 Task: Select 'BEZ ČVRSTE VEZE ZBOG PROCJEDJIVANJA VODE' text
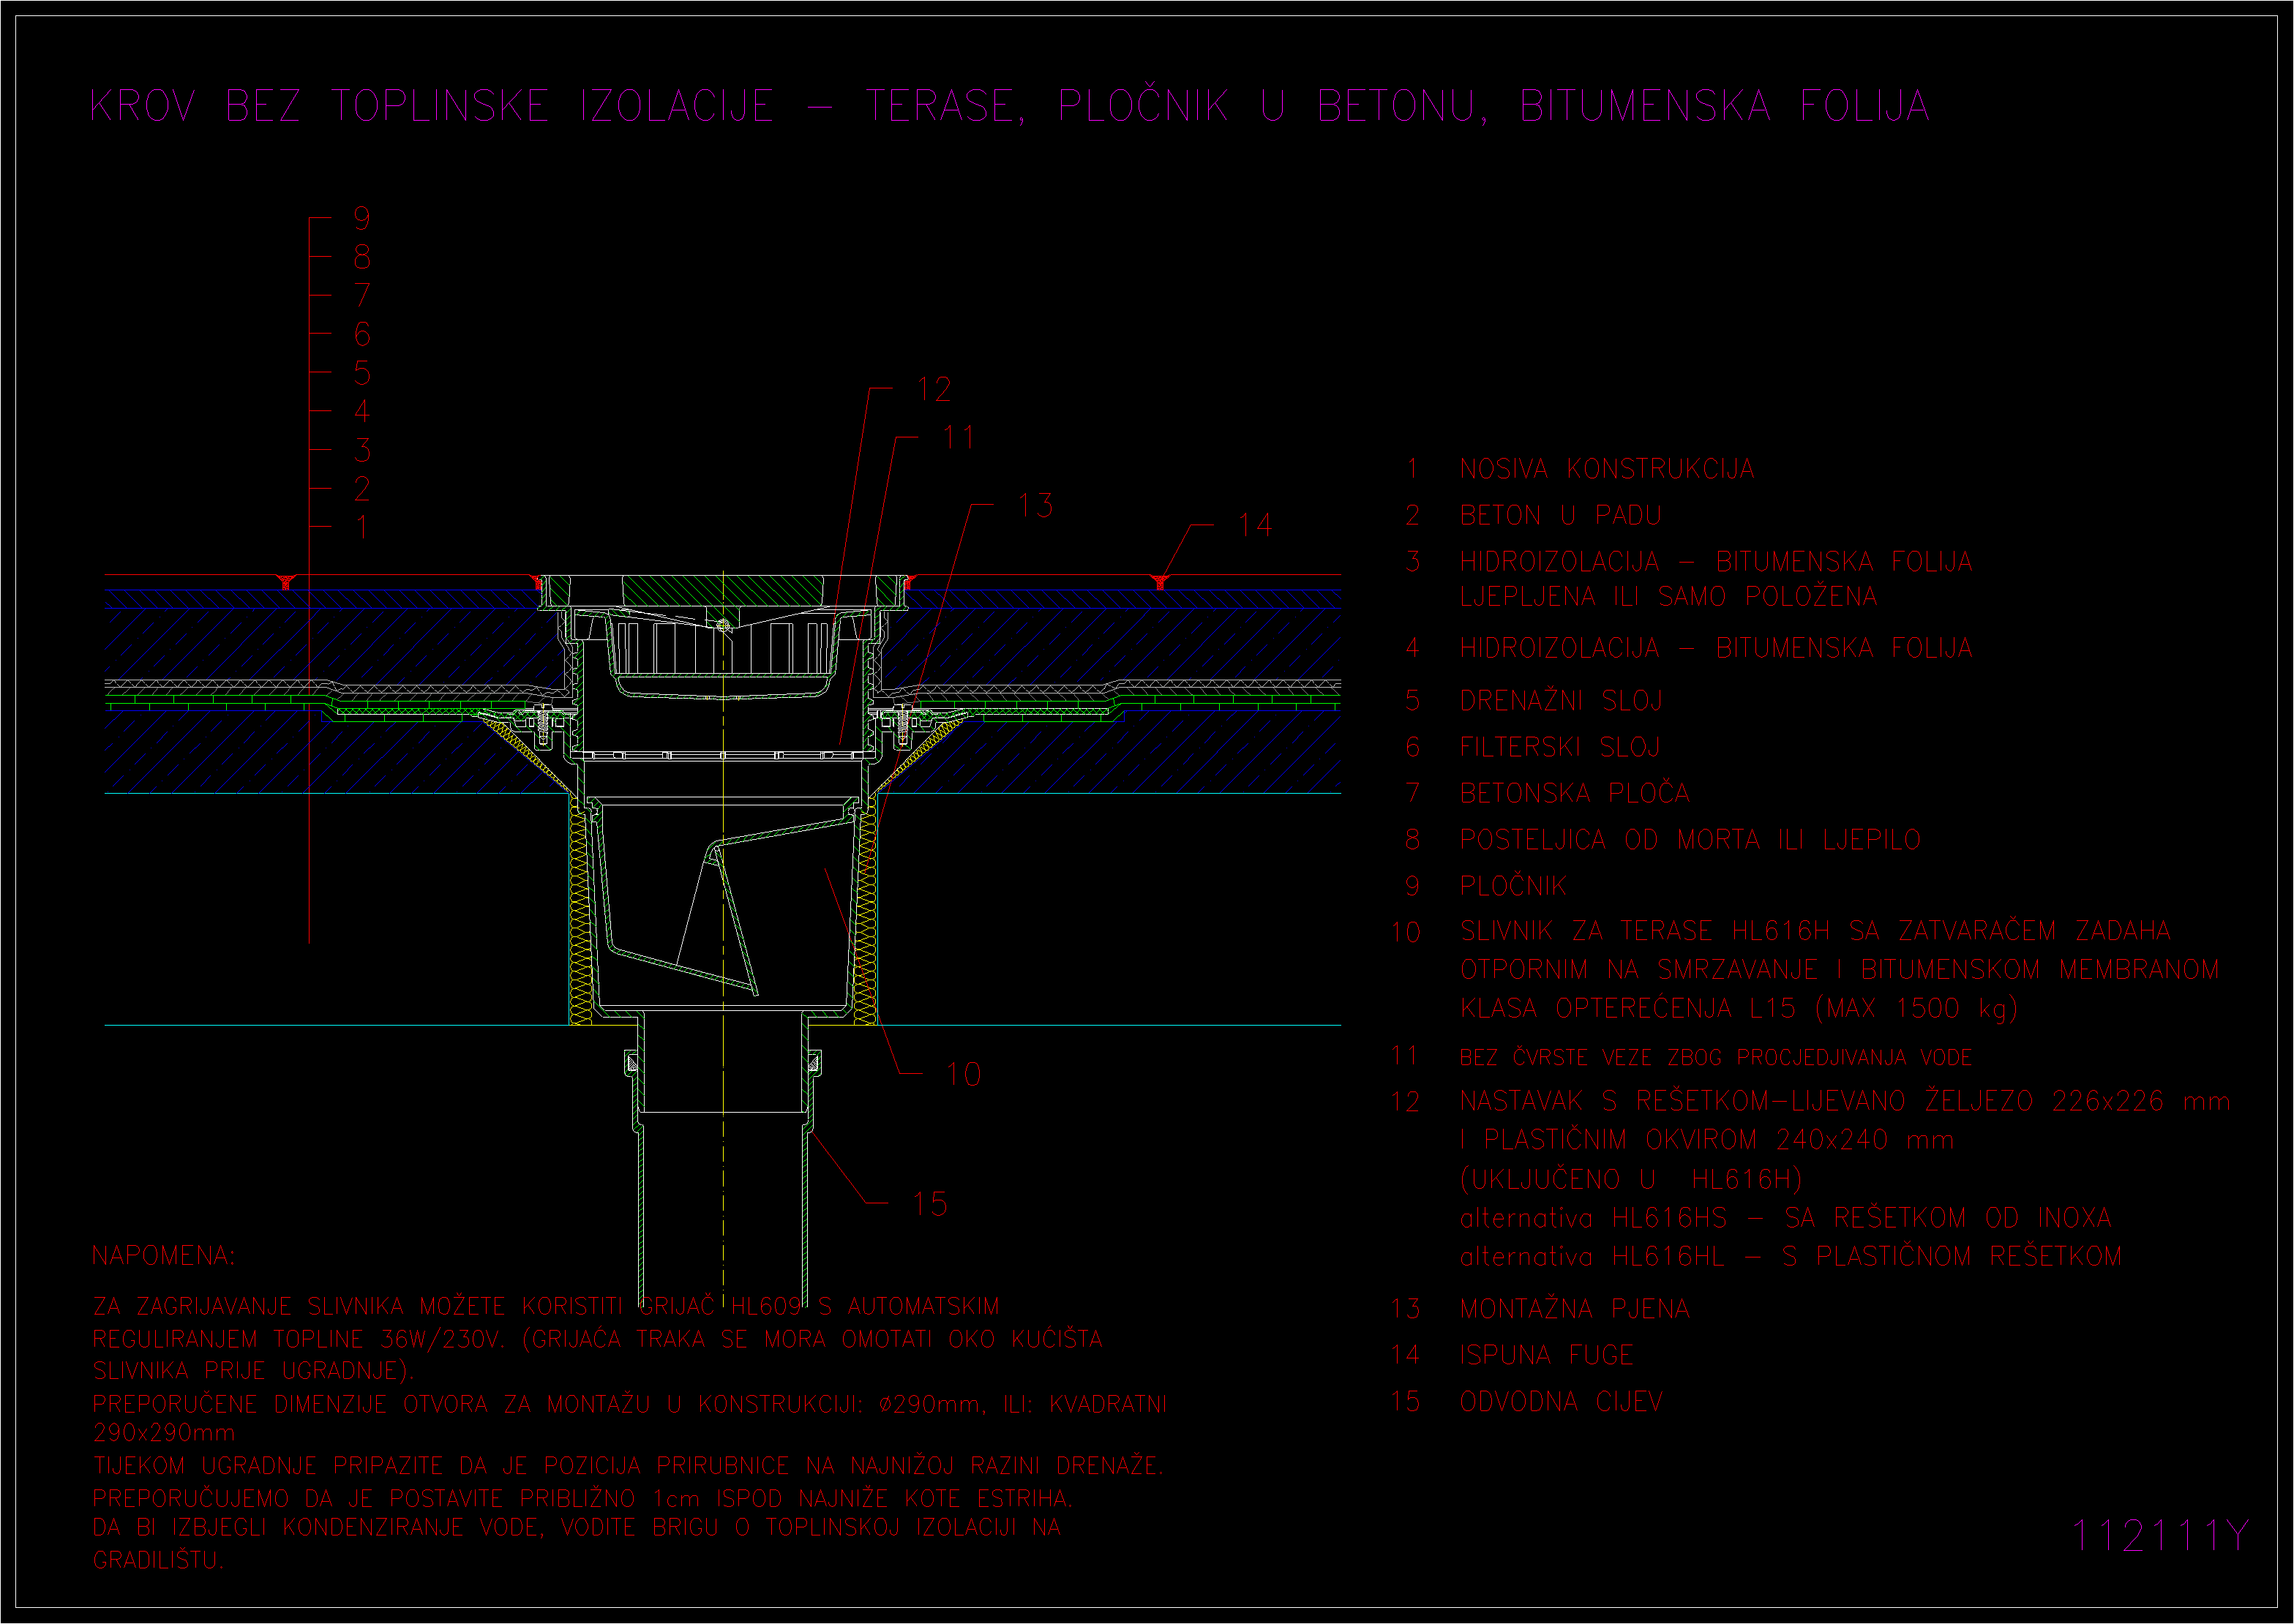coord(1715,1058)
